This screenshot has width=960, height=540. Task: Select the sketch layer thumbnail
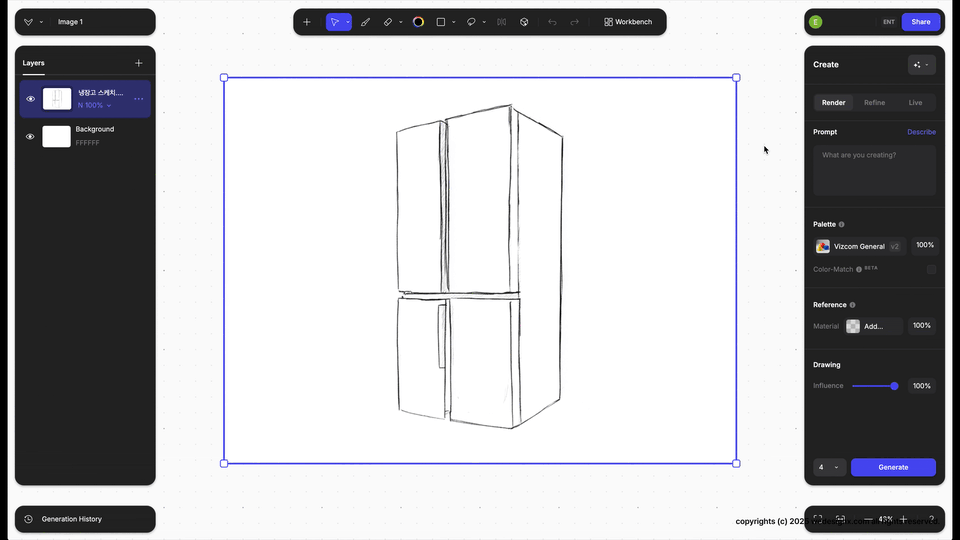(x=56, y=99)
